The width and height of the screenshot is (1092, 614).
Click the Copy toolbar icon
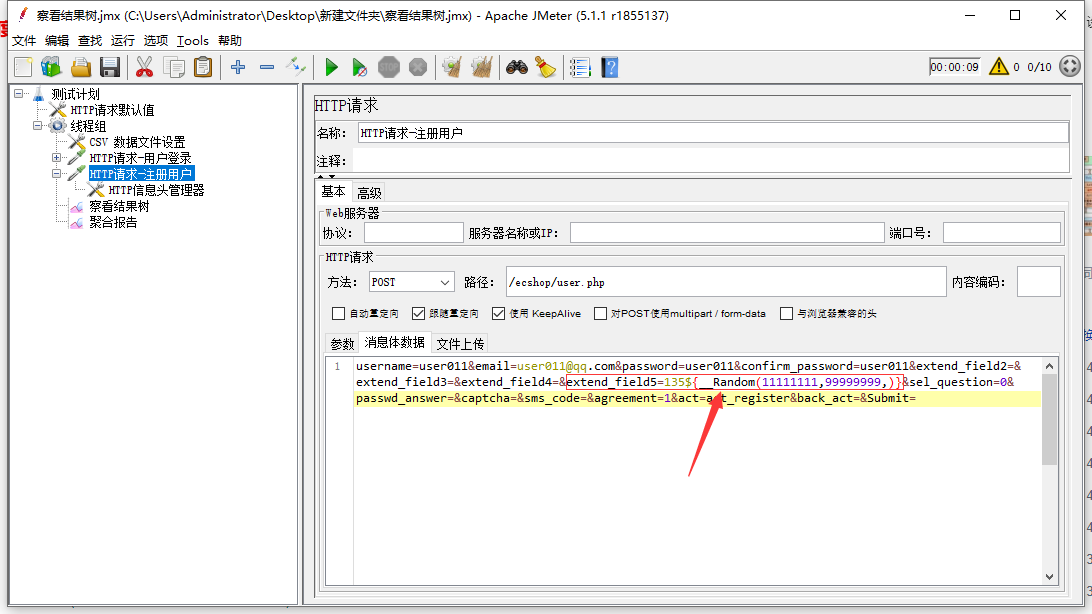pyautogui.click(x=173, y=68)
